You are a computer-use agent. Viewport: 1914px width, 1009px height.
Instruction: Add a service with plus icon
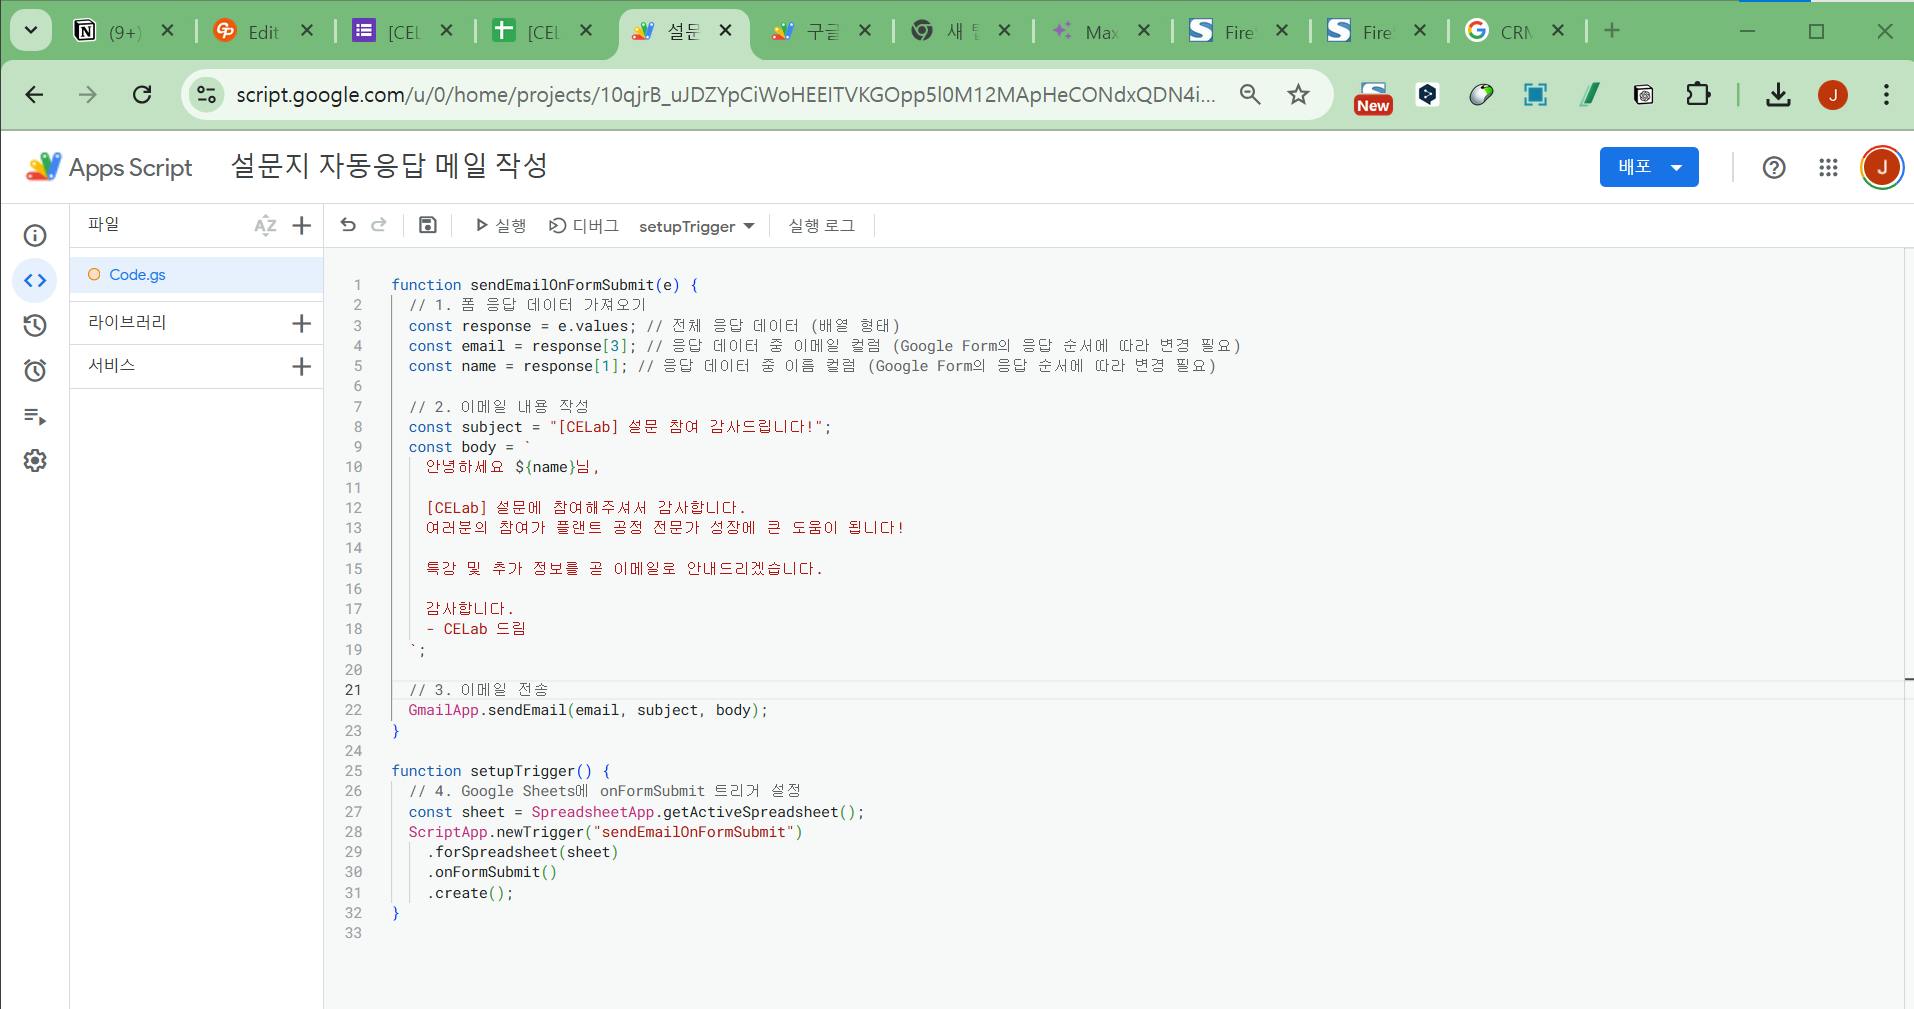(x=301, y=366)
